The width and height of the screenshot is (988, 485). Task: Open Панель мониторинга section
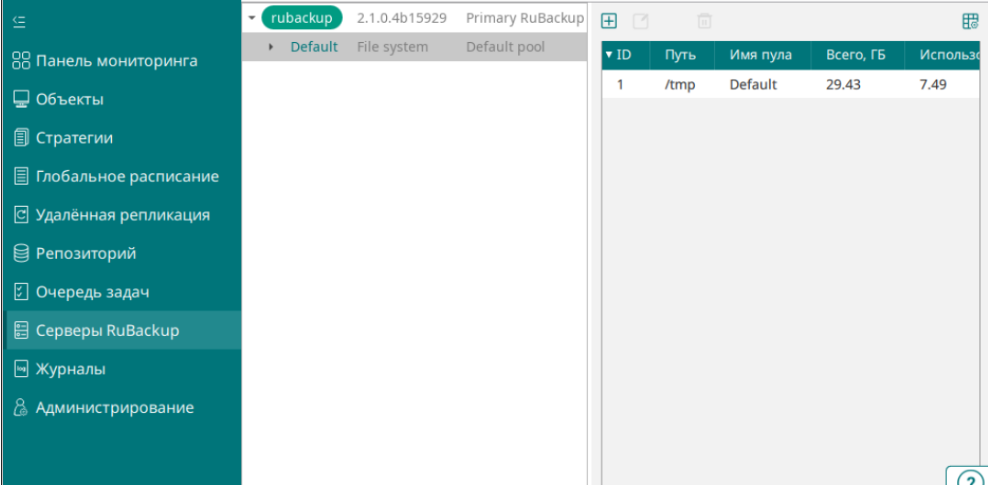point(117,61)
